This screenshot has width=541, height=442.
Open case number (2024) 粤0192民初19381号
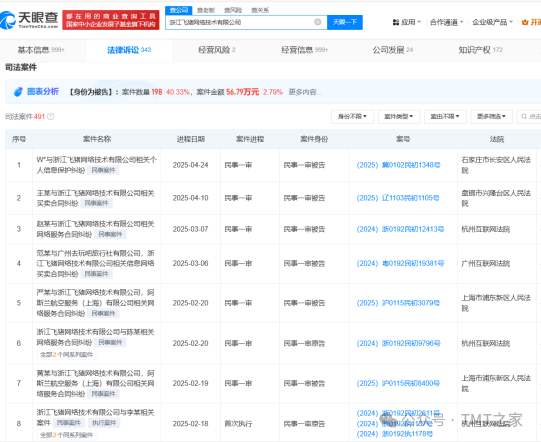(x=400, y=264)
